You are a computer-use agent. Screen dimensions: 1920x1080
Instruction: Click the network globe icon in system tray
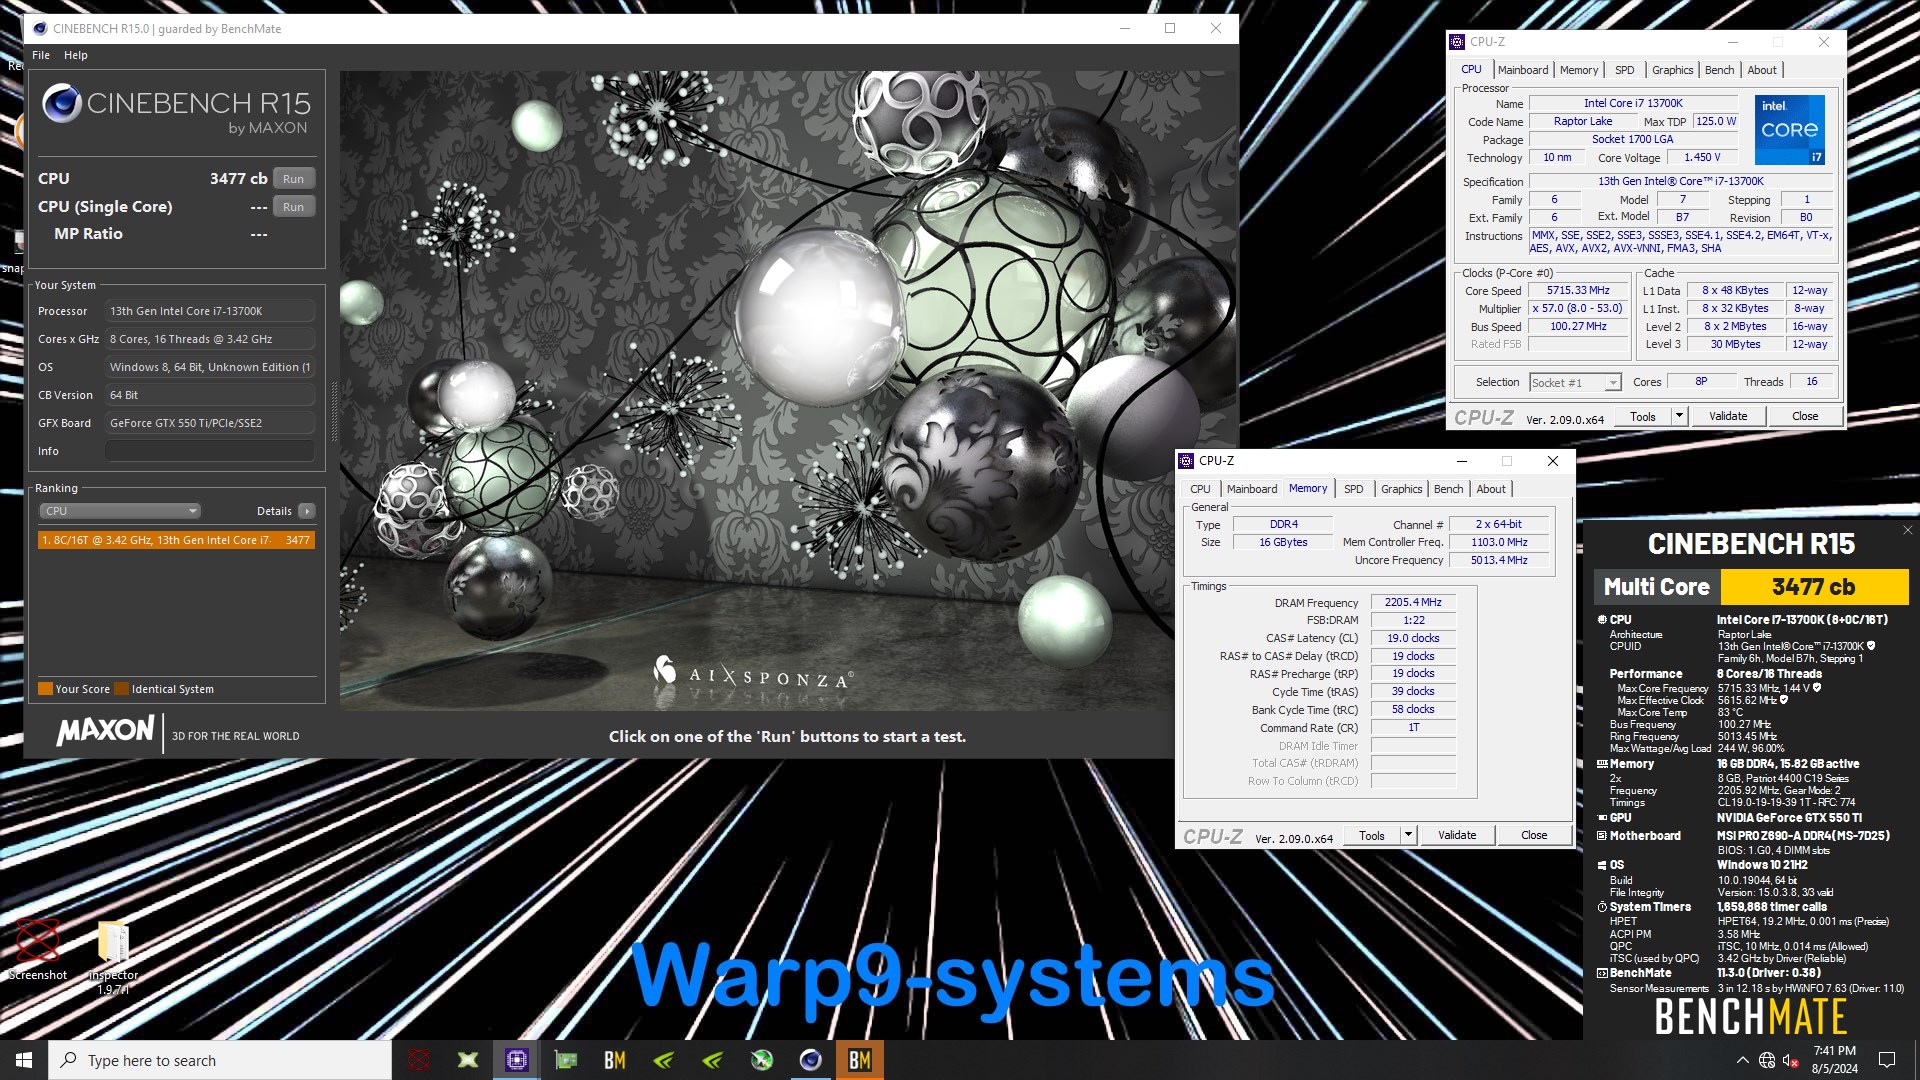(x=1767, y=1060)
